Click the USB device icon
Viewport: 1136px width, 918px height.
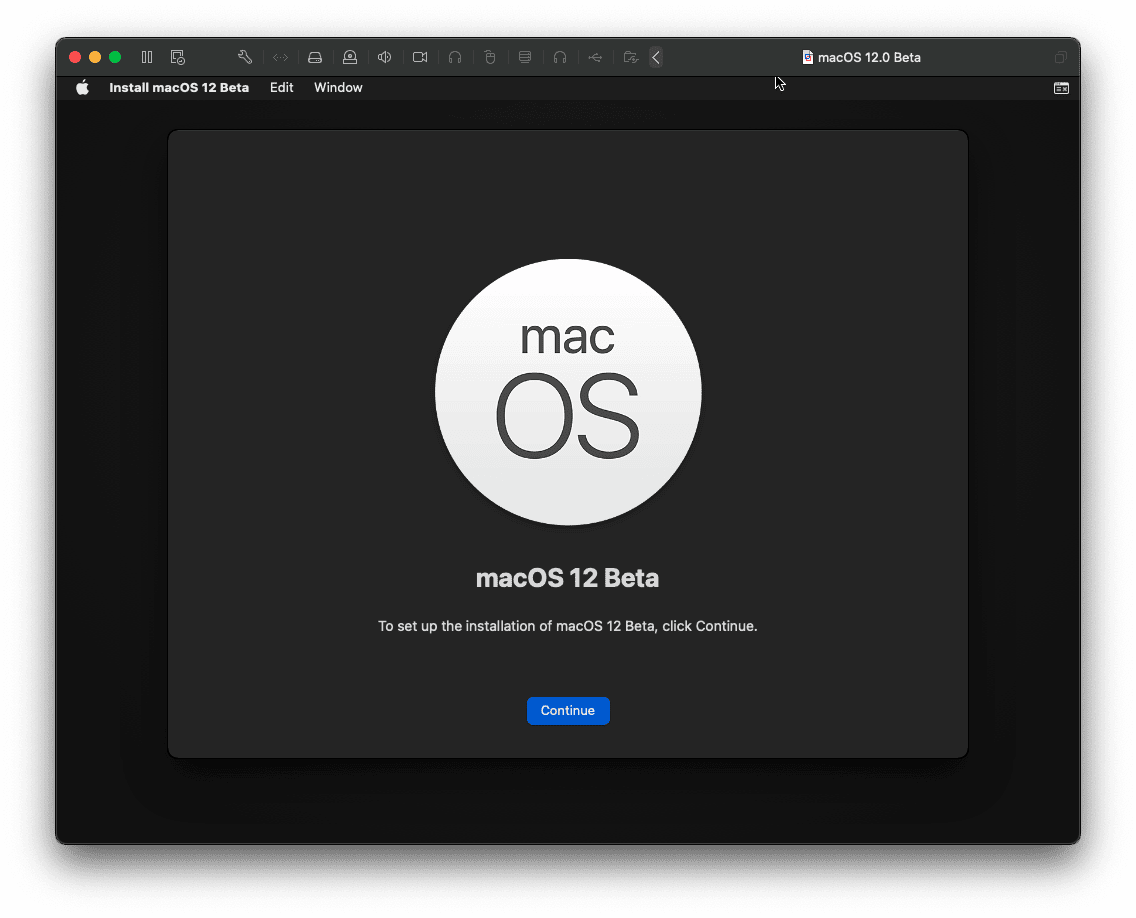595,57
